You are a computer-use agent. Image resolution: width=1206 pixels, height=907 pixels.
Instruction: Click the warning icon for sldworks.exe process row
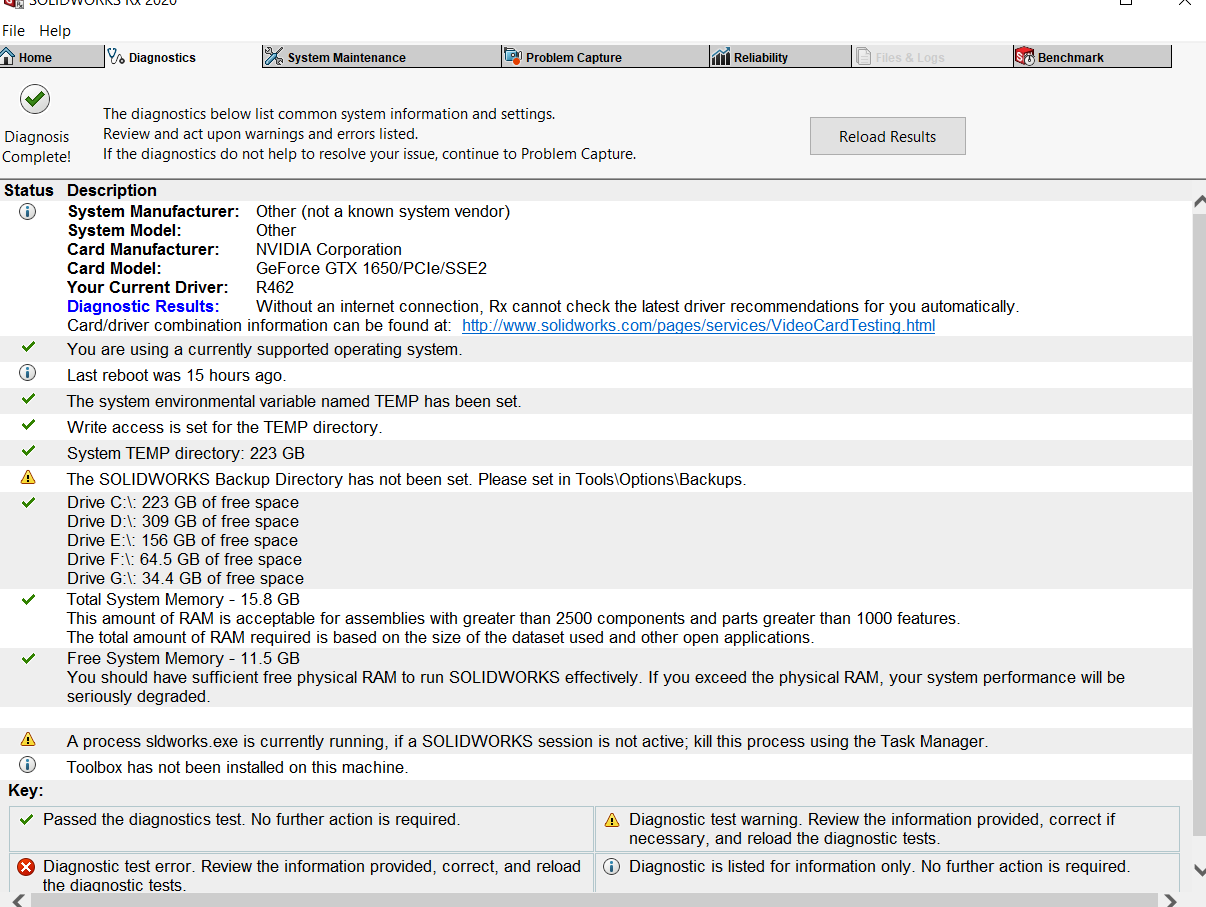click(x=28, y=739)
